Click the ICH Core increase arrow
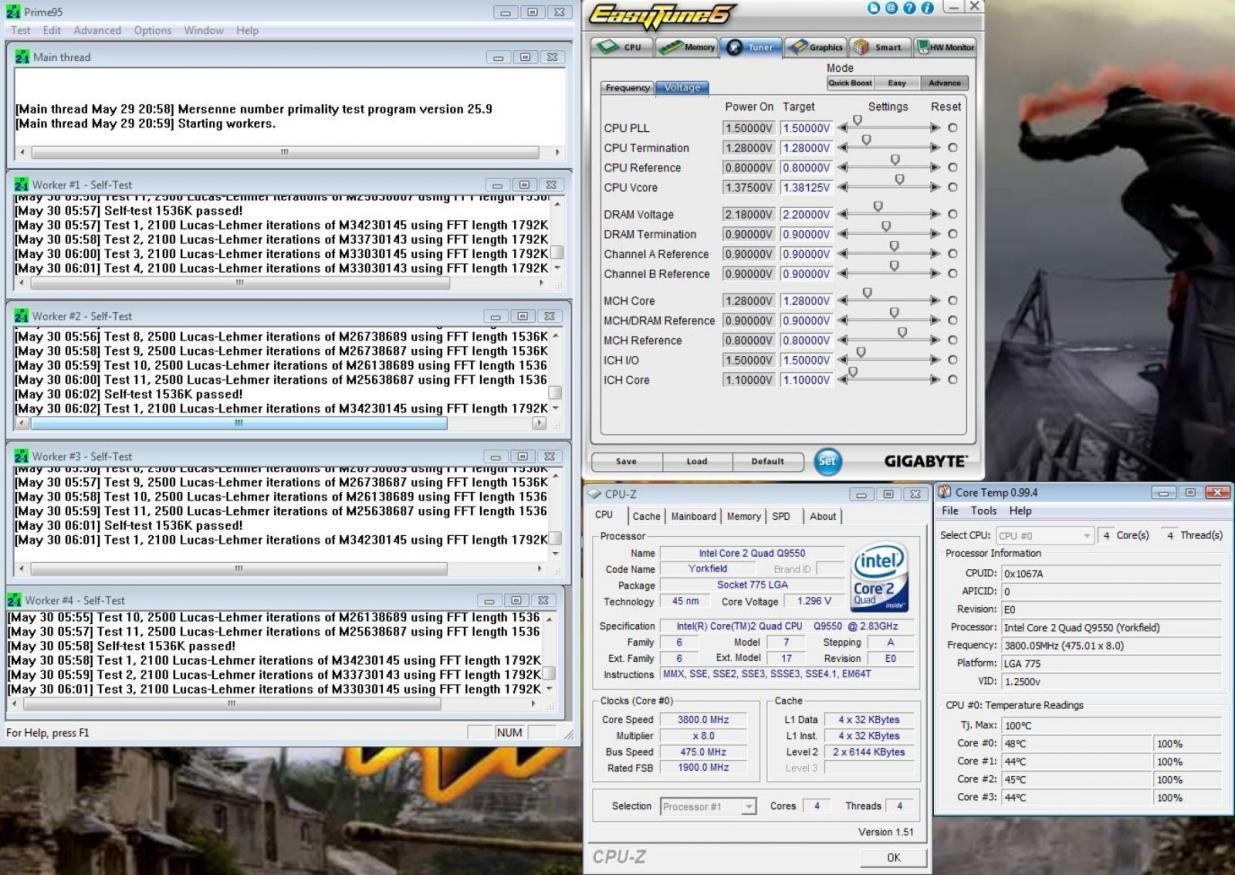This screenshot has width=1235, height=875. pos(935,380)
